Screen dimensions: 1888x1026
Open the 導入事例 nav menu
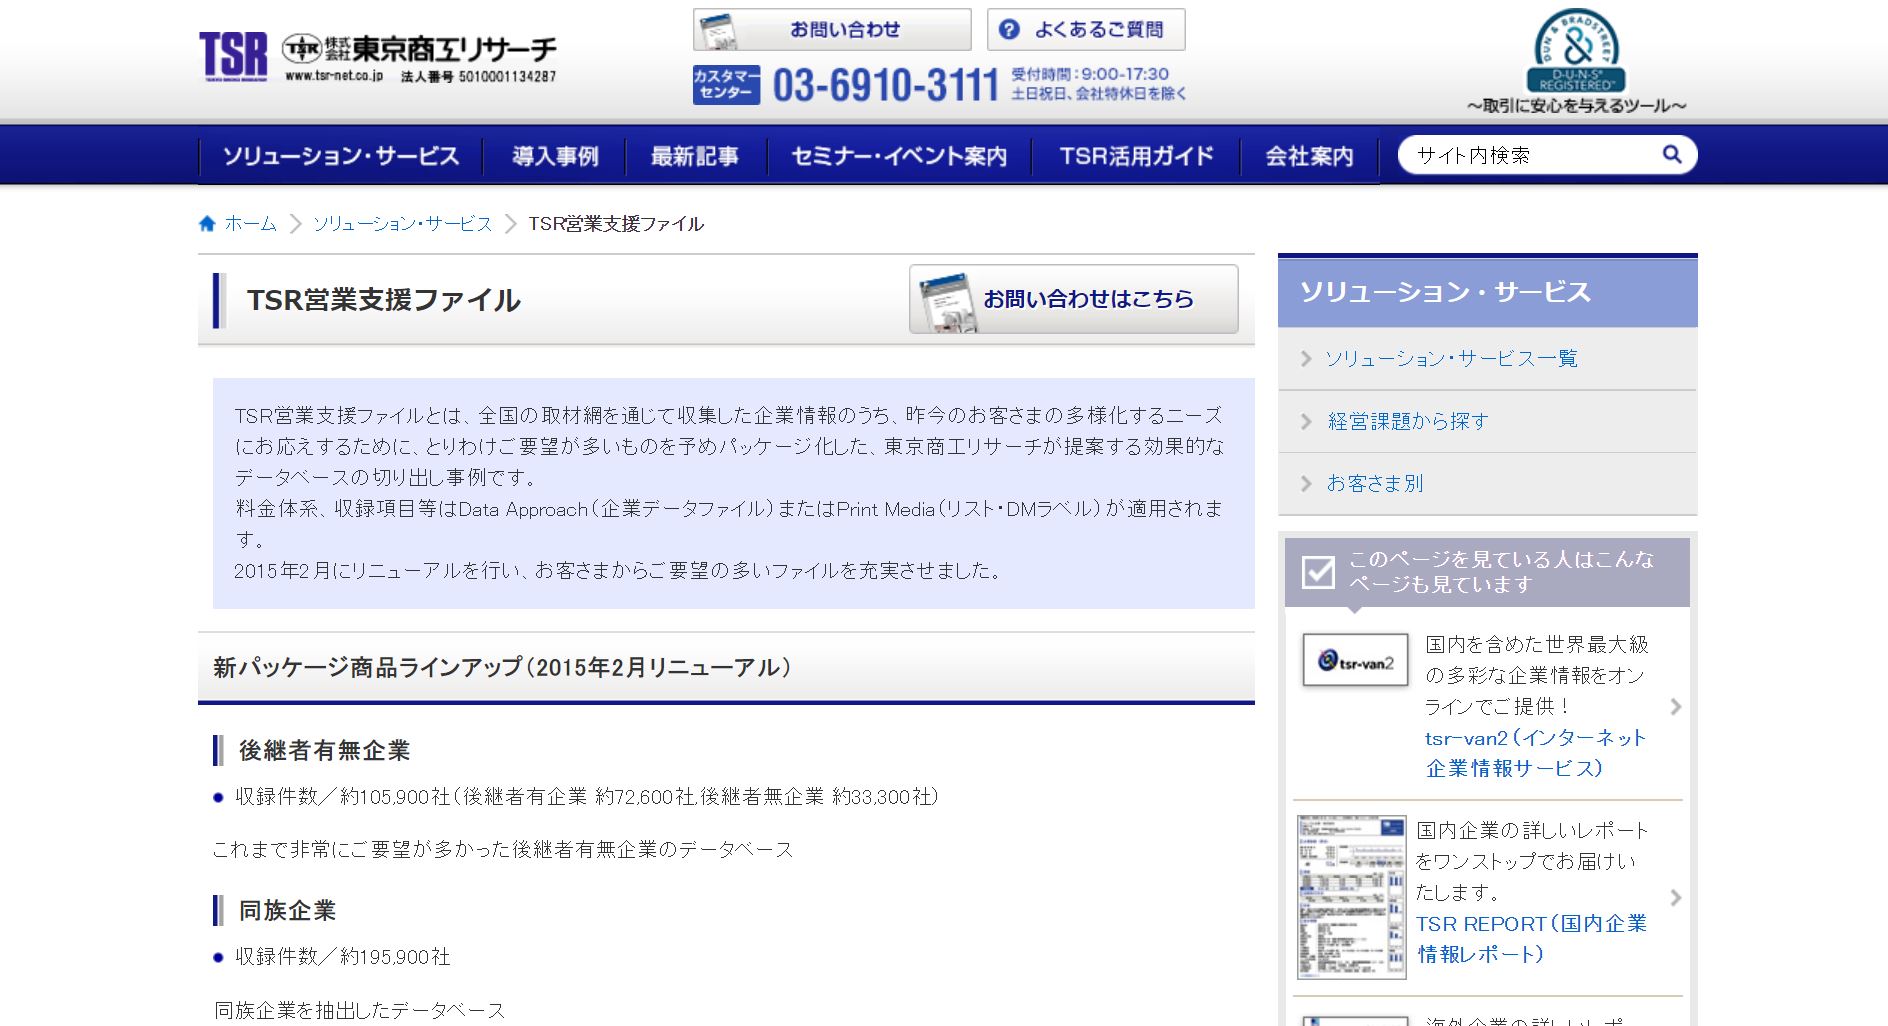(555, 156)
